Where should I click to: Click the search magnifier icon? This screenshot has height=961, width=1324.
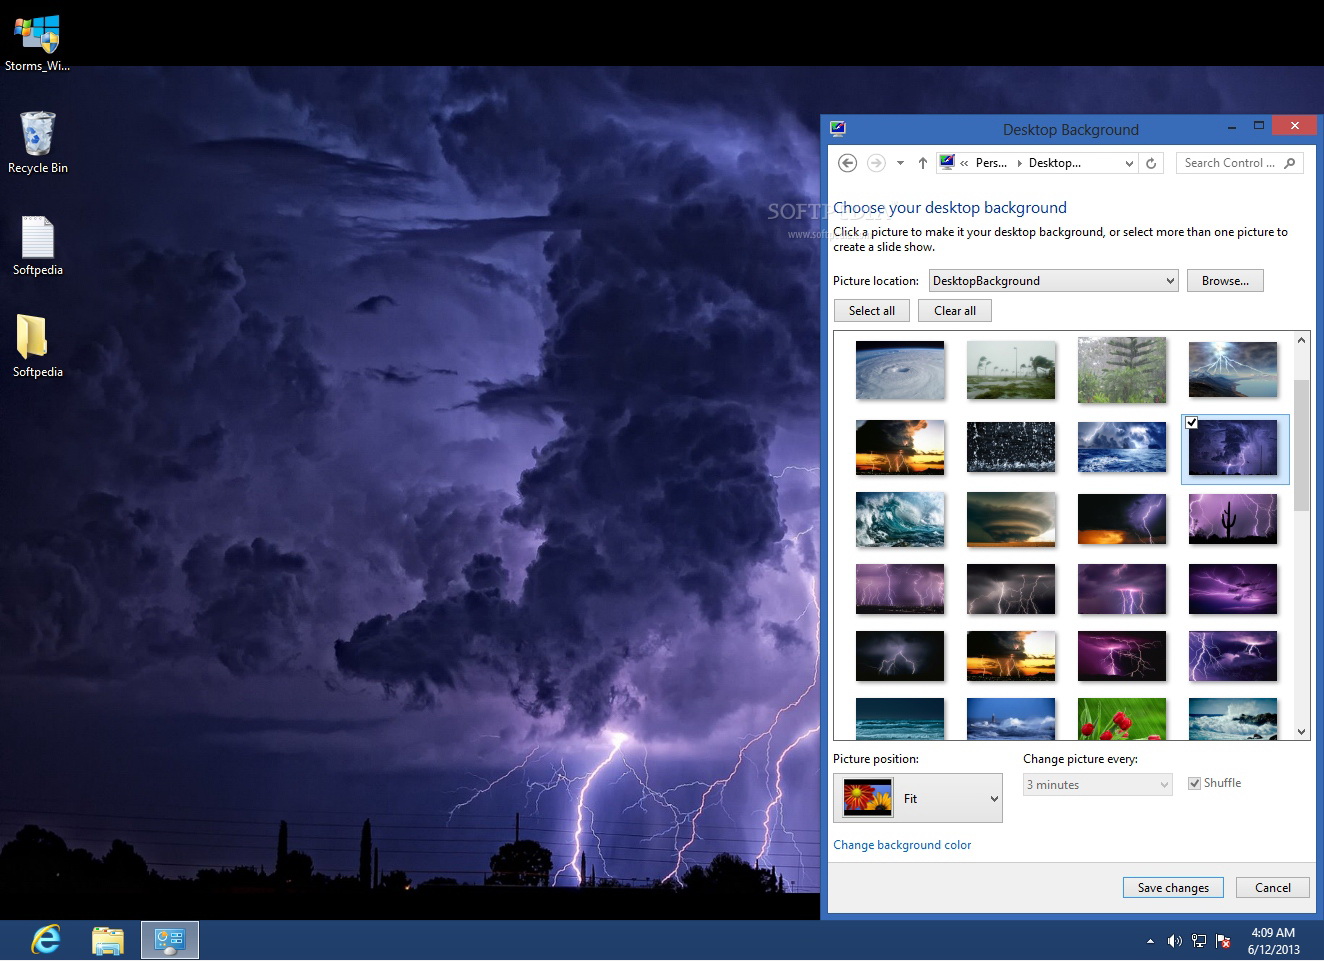click(x=1290, y=163)
